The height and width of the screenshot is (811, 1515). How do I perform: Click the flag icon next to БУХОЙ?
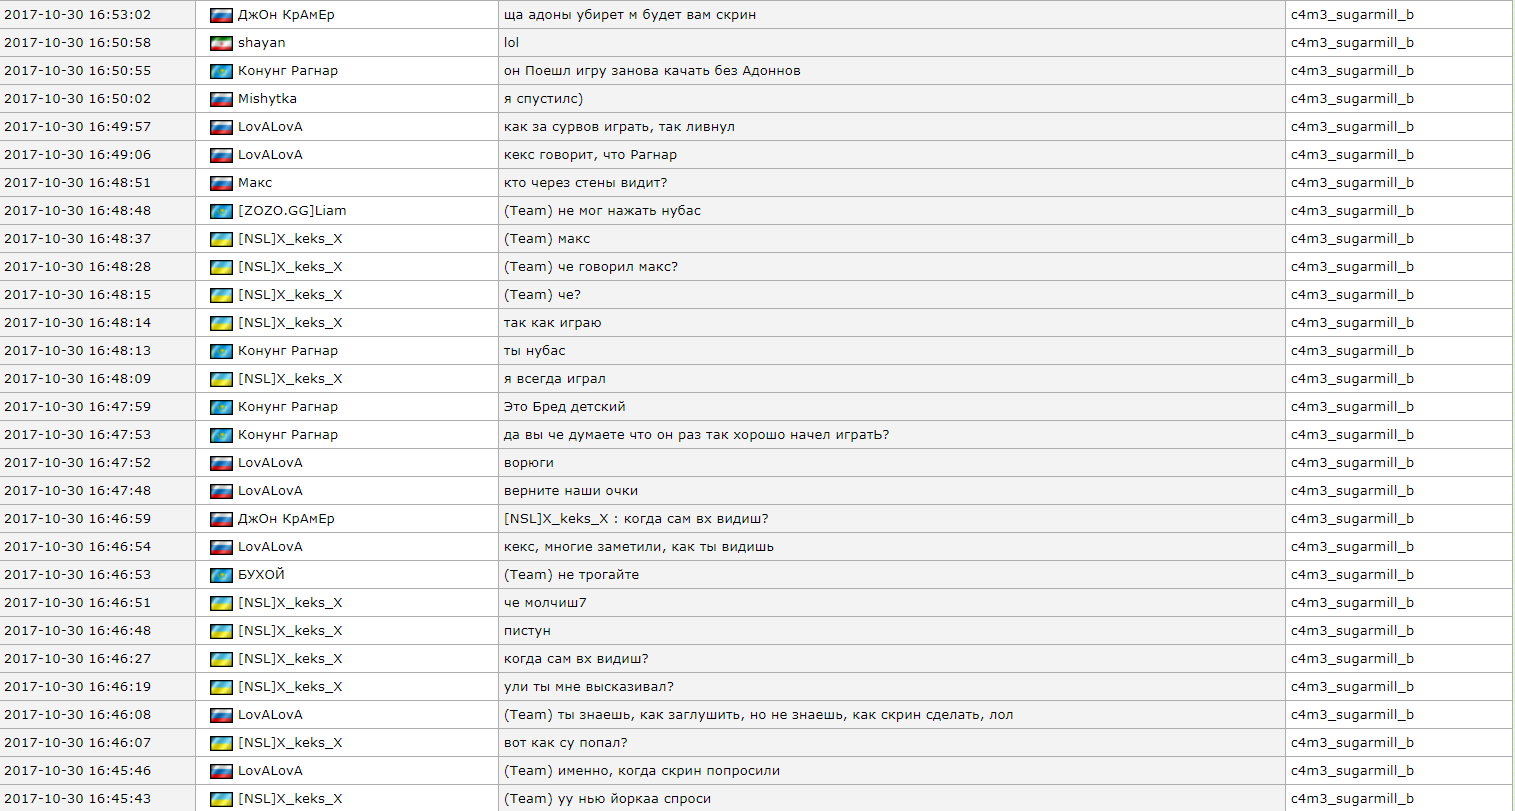(221, 575)
